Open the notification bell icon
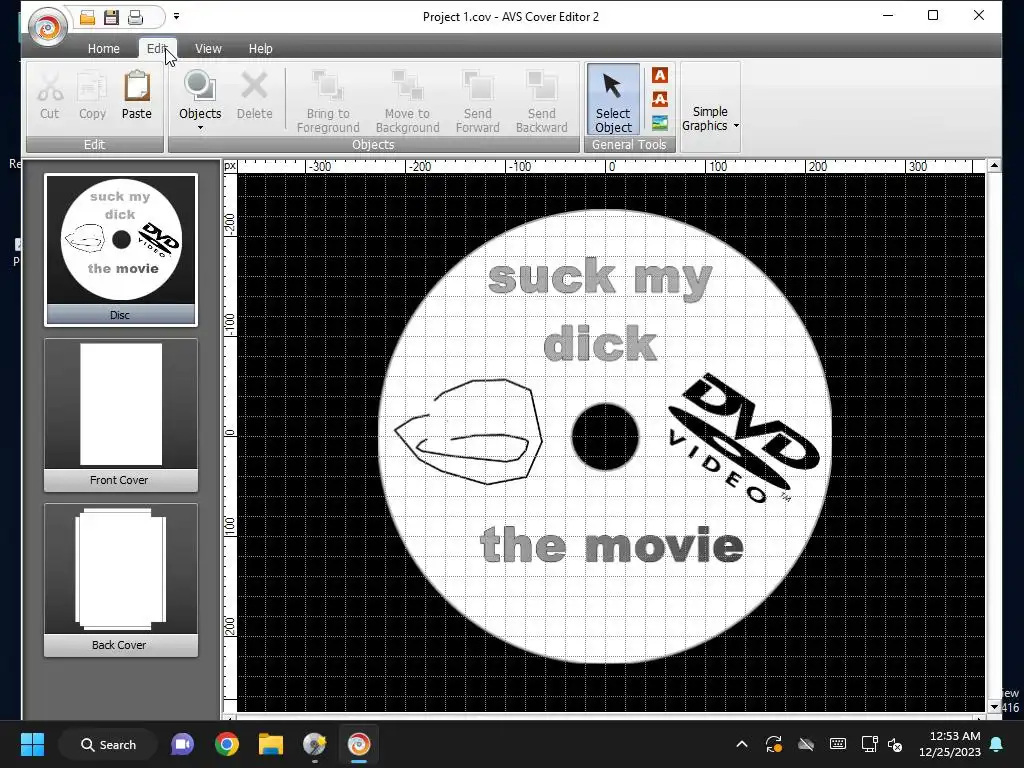Image resolution: width=1024 pixels, height=768 pixels. (997, 744)
